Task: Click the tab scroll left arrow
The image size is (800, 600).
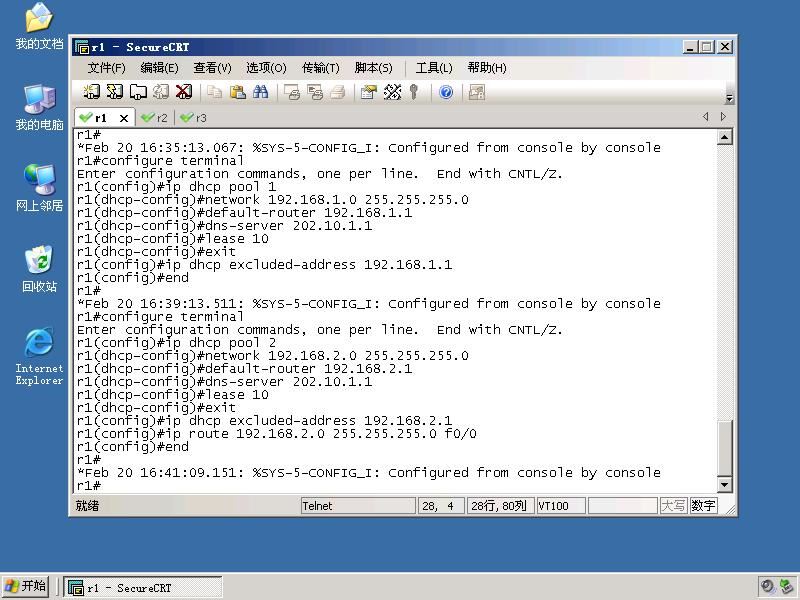Action: coord(706,117)
